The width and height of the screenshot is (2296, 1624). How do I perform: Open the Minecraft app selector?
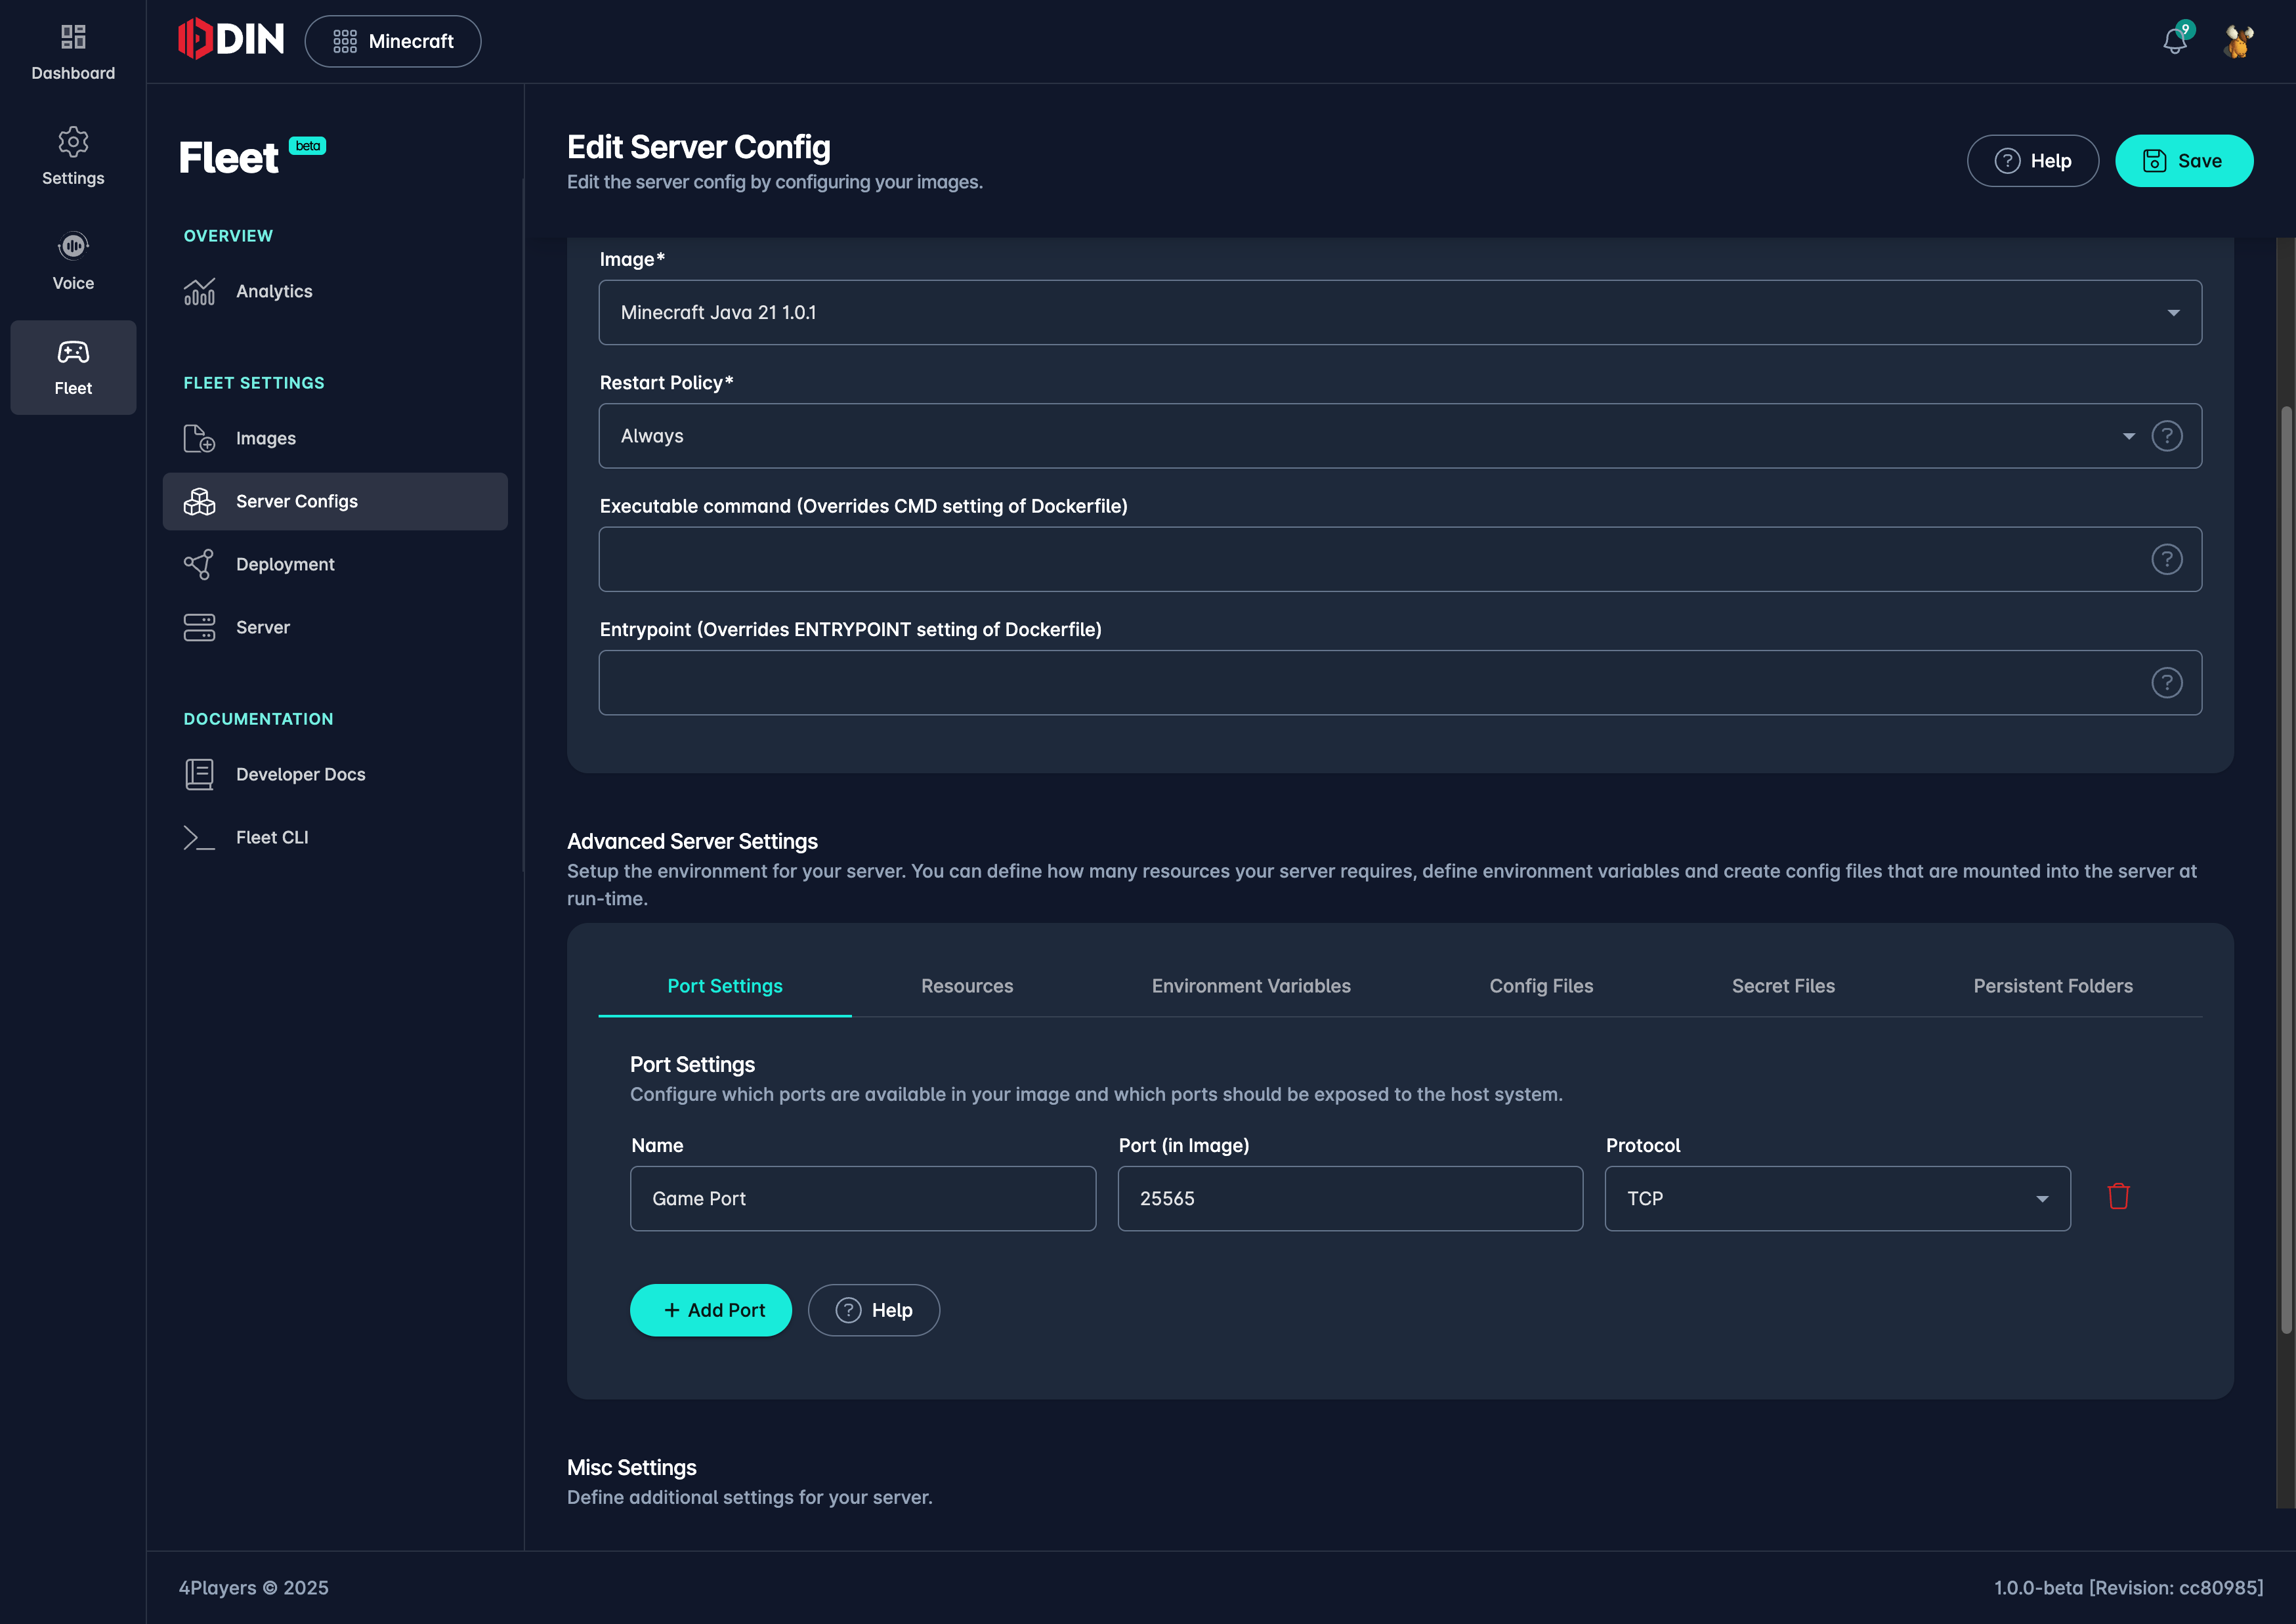point(393,41)
